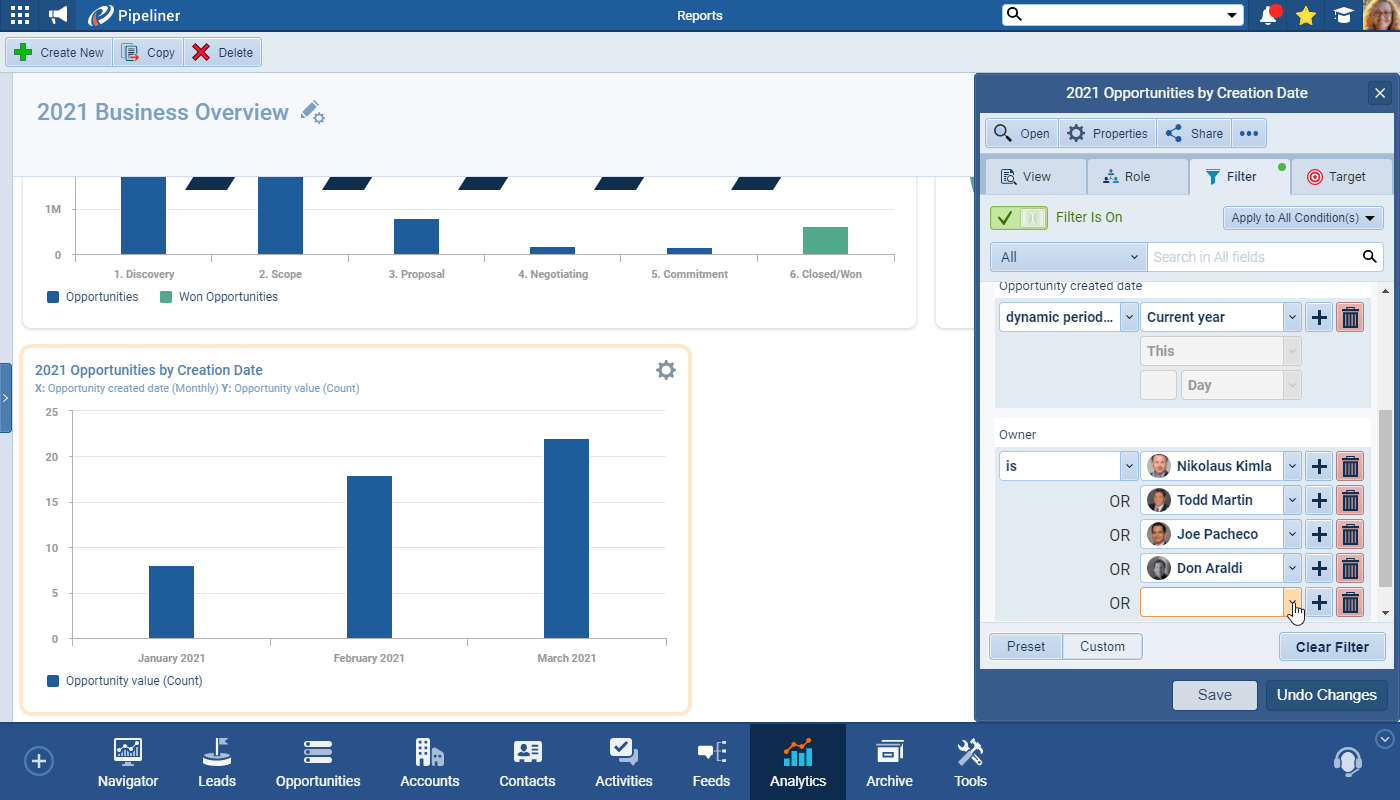The image size is (1400, 800).
Task: Expand the Apply to All Condition(s) dropdown
Action: coord(1303,217)
